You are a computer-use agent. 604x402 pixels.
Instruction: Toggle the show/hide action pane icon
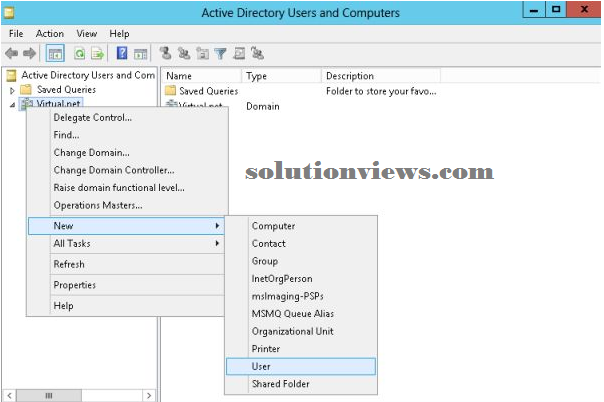[x=141, y=54]
